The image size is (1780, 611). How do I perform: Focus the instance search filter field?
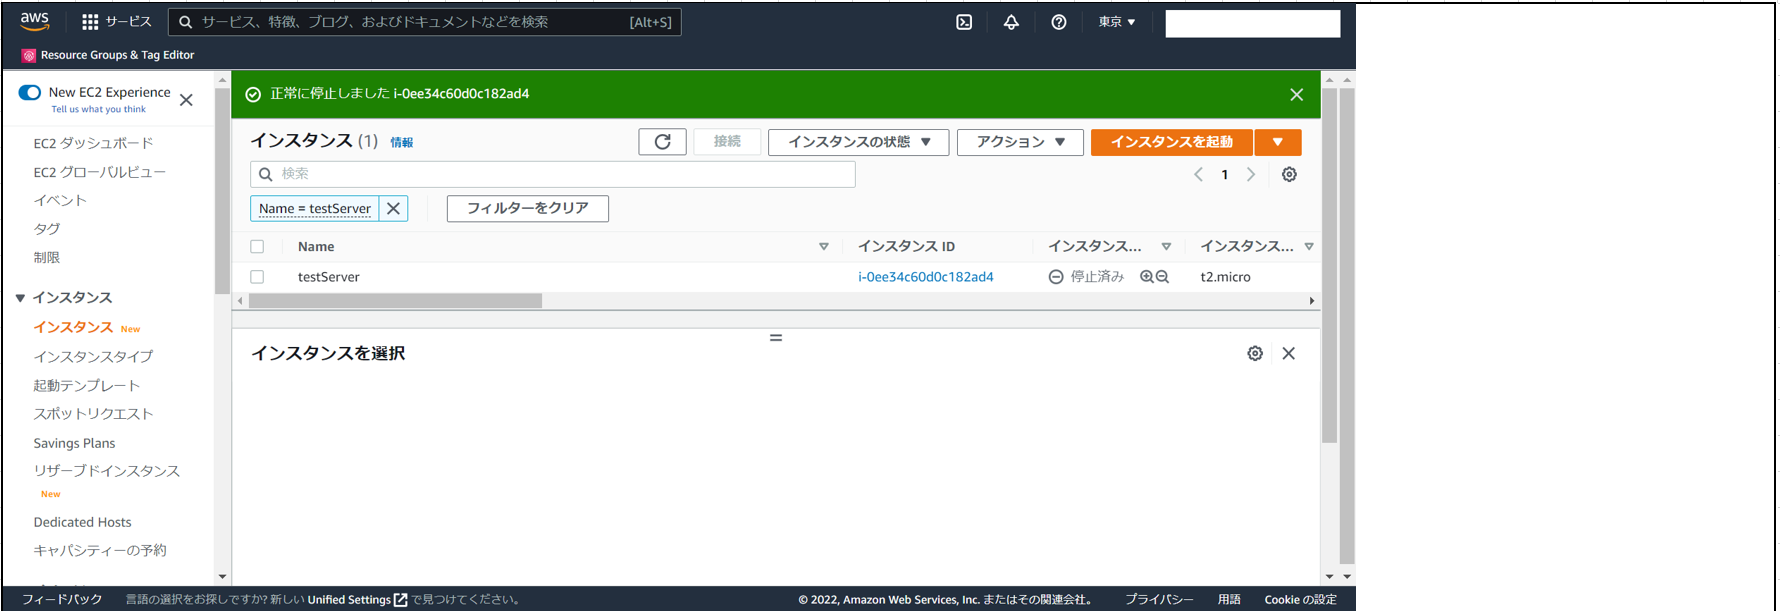(553, 174)
